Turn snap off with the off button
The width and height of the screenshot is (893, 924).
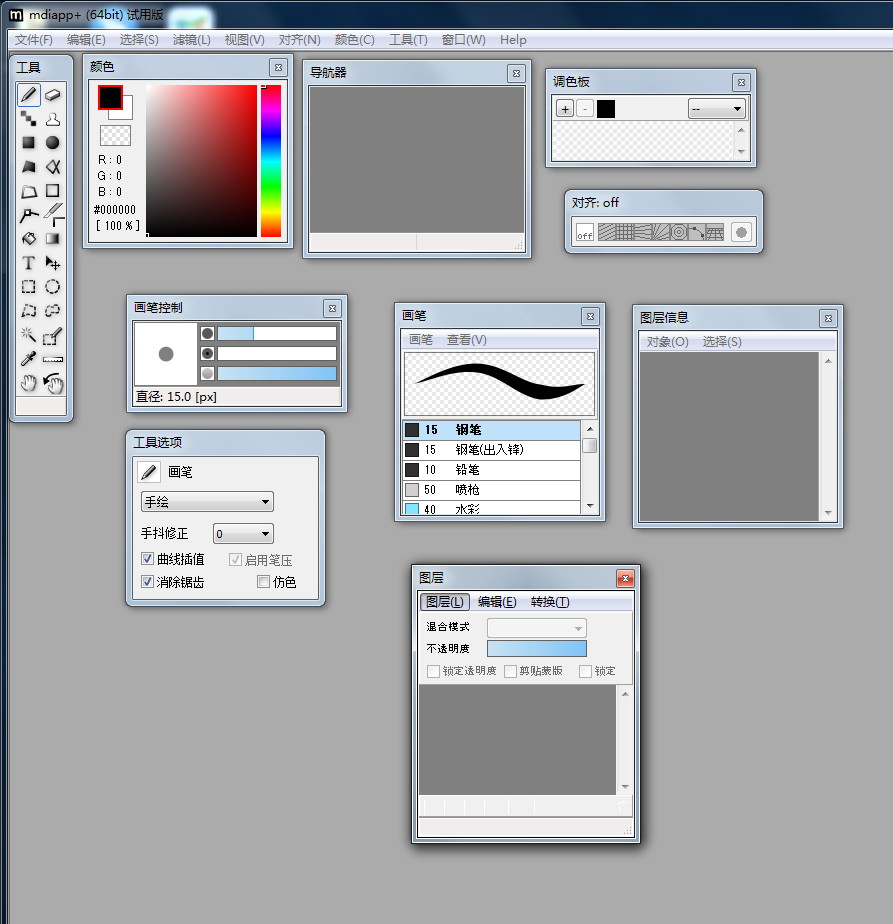coord(585,233)
